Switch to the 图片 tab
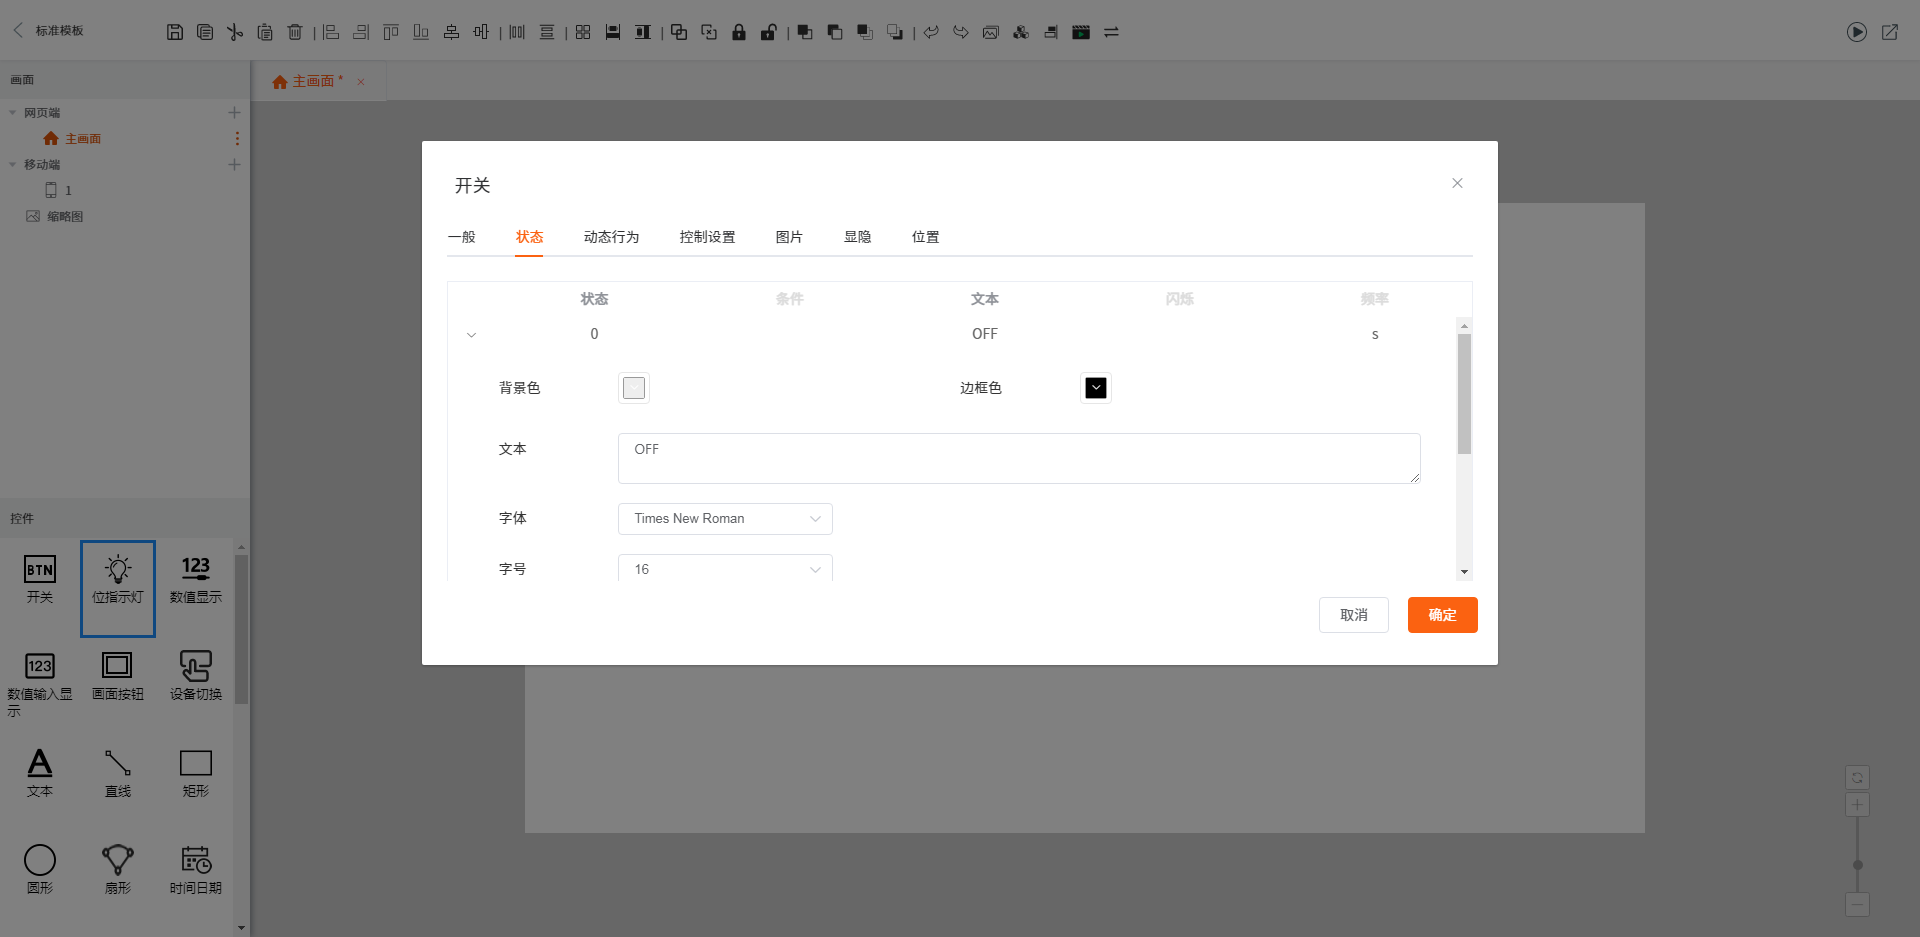Screen dimensions: 1920x937 (789, 237)
